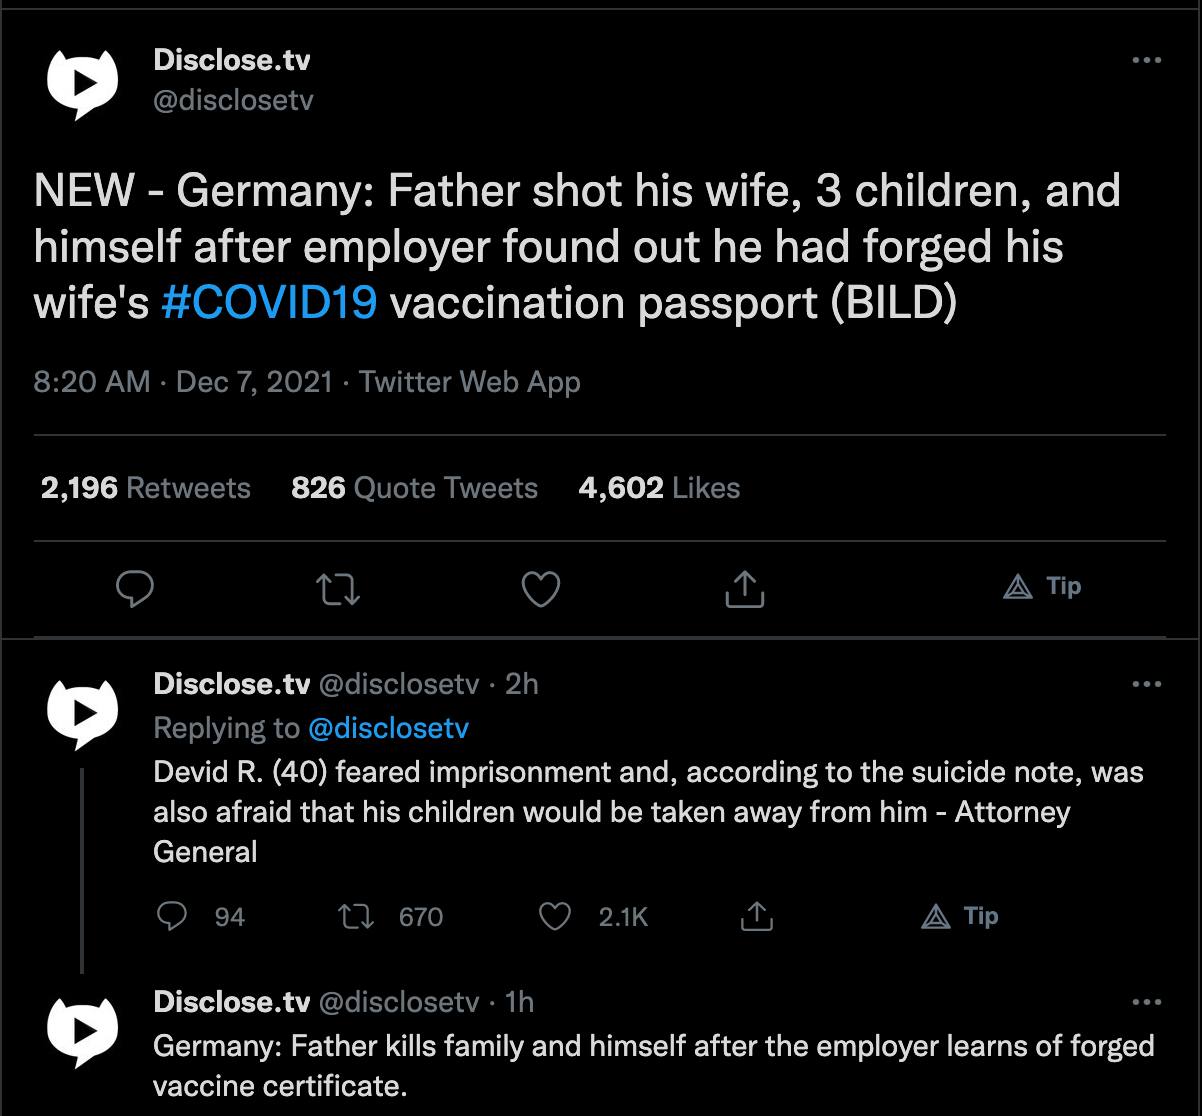Retweet the main Disclose.tv tweet

pyautogui.click(x=337, y=589)
